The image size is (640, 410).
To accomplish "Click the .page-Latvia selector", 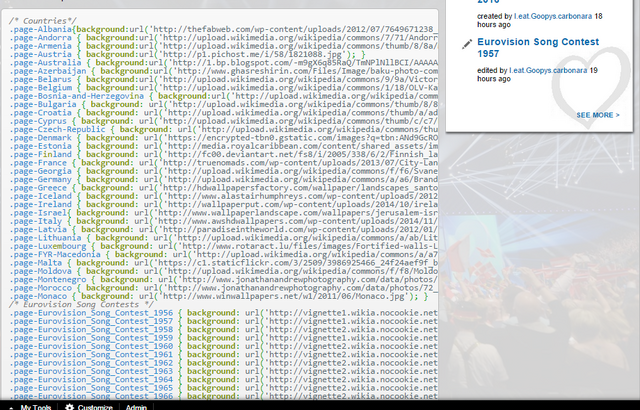I will coord(38,230).
